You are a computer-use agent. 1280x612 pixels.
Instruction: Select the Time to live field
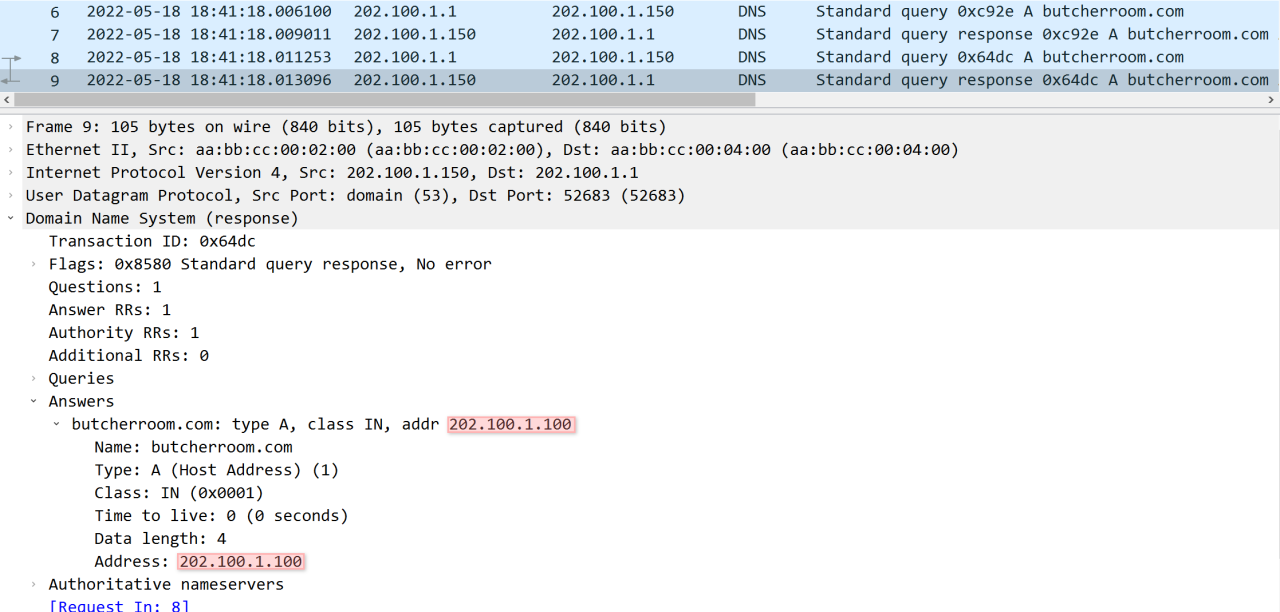tap(221, 516)
